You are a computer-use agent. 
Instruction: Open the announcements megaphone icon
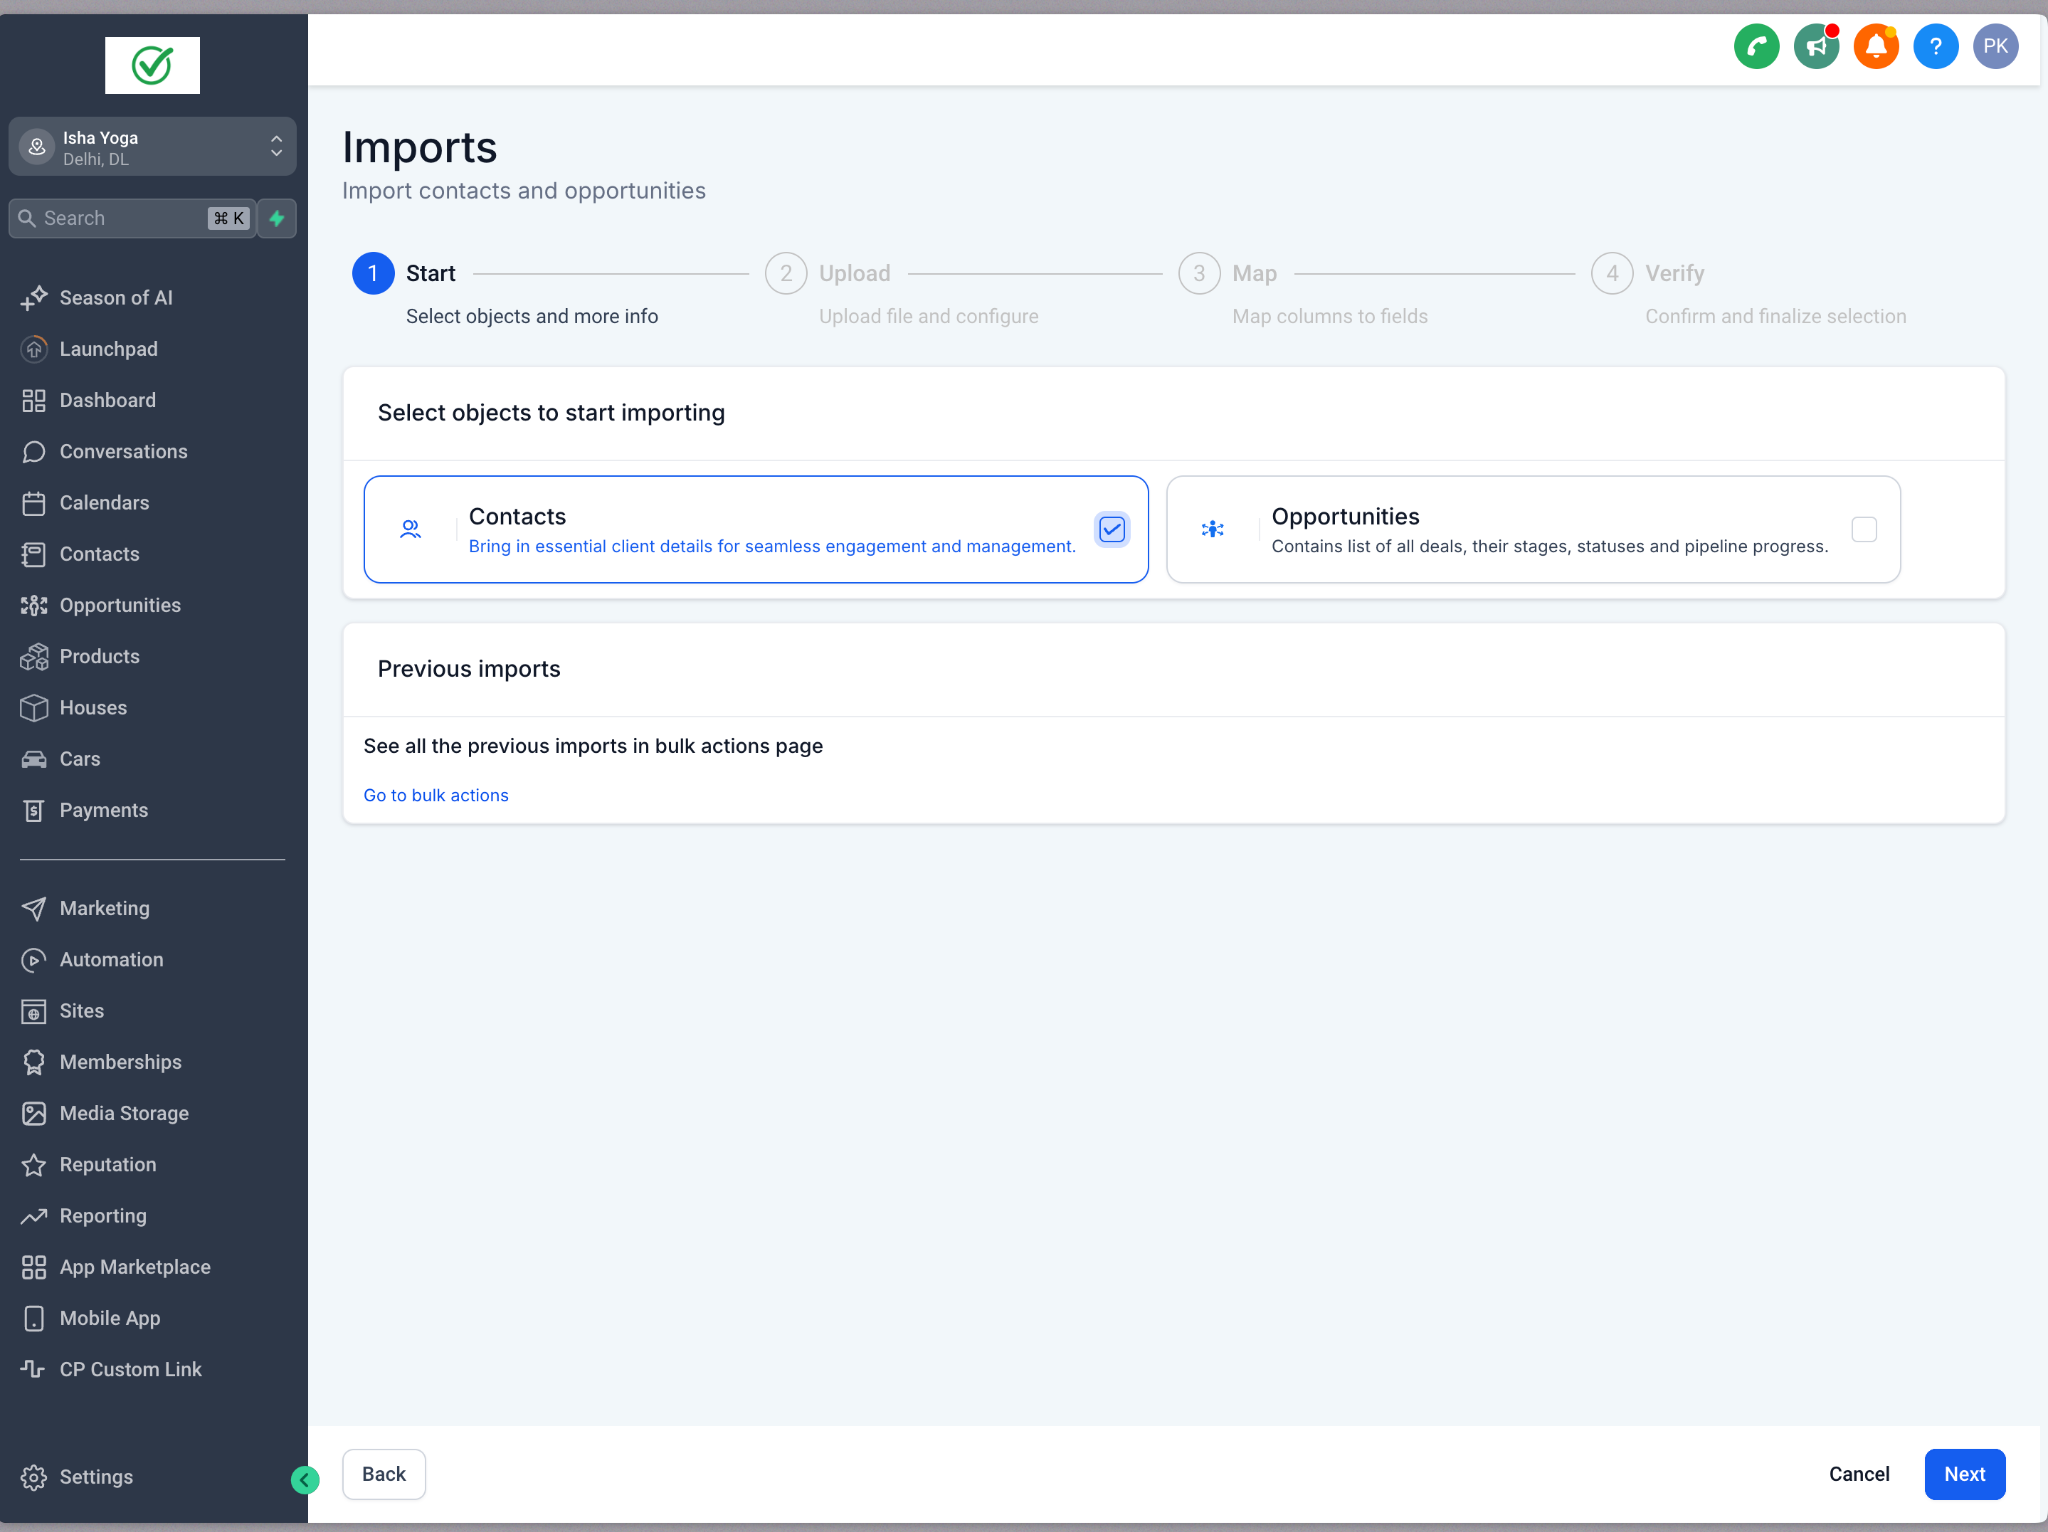[x=1815, y=46]
